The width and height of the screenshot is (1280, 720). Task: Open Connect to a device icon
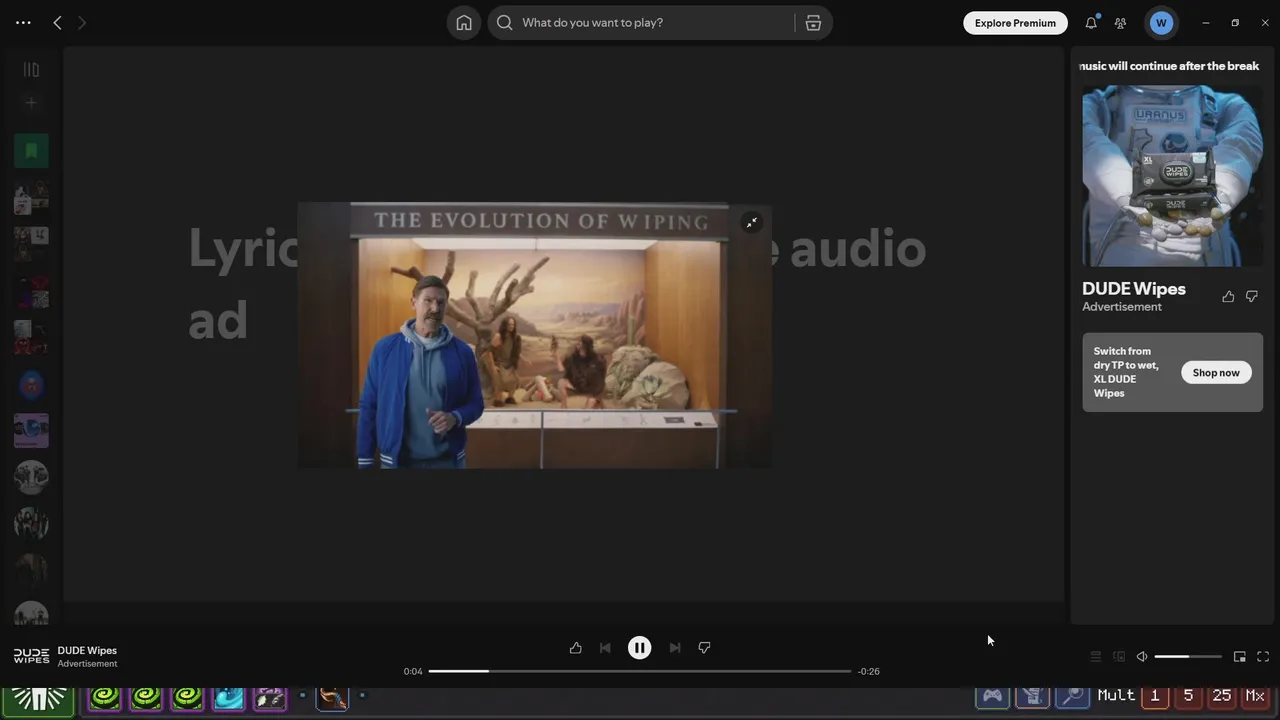1119,657
